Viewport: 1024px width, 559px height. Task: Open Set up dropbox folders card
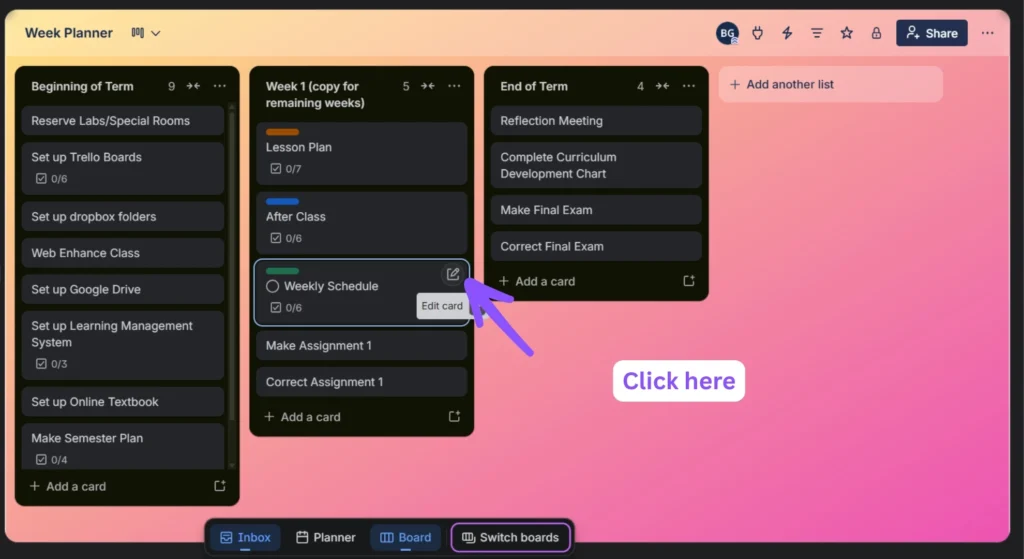123,217
